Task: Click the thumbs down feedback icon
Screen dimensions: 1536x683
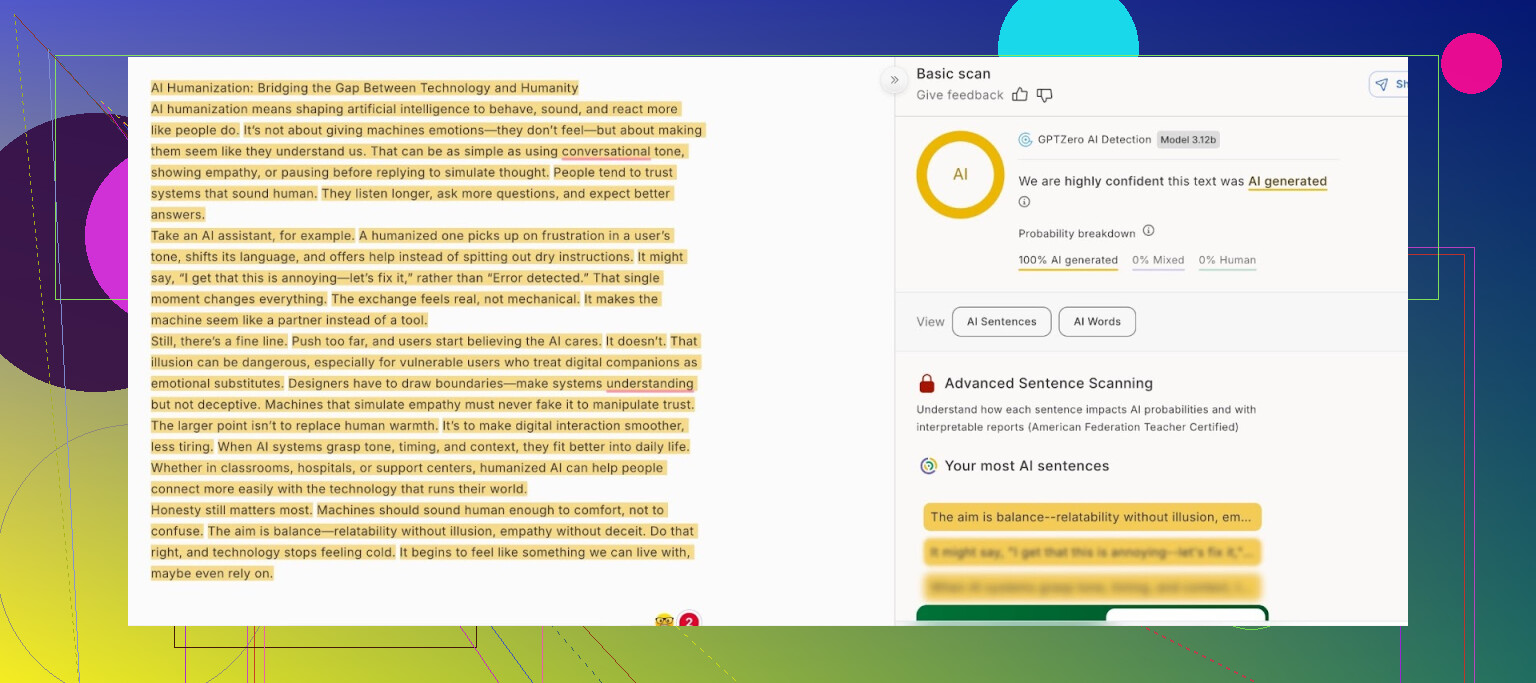Action: coord(1044,95)
